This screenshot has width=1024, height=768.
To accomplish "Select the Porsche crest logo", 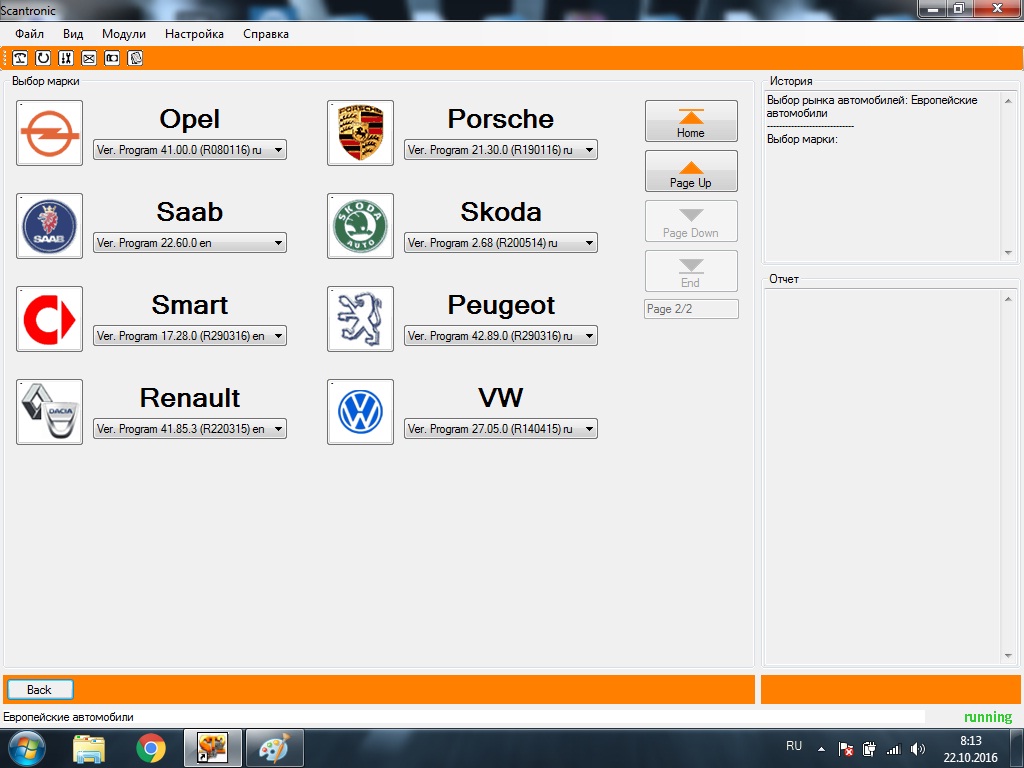I will [360, 133].
